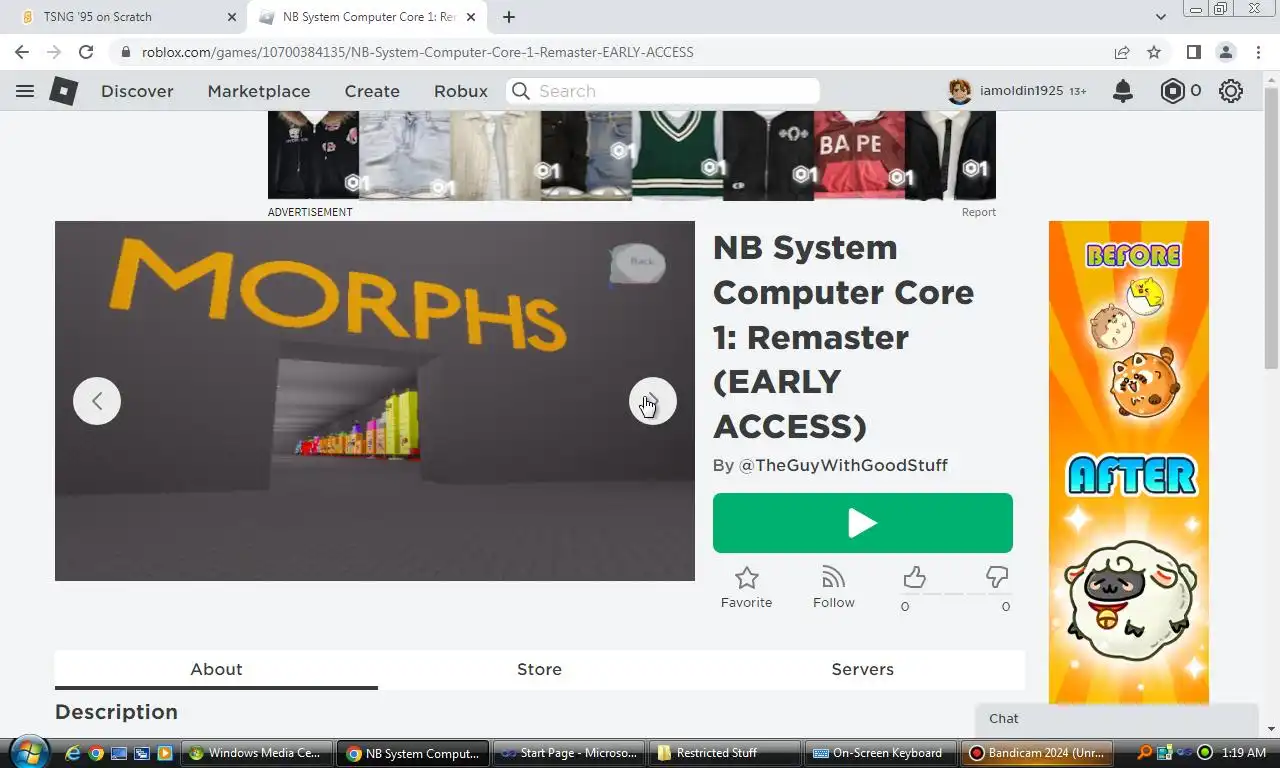
Task: Click the magnifier icon in system tray
Action: [x=1145, y=753]
